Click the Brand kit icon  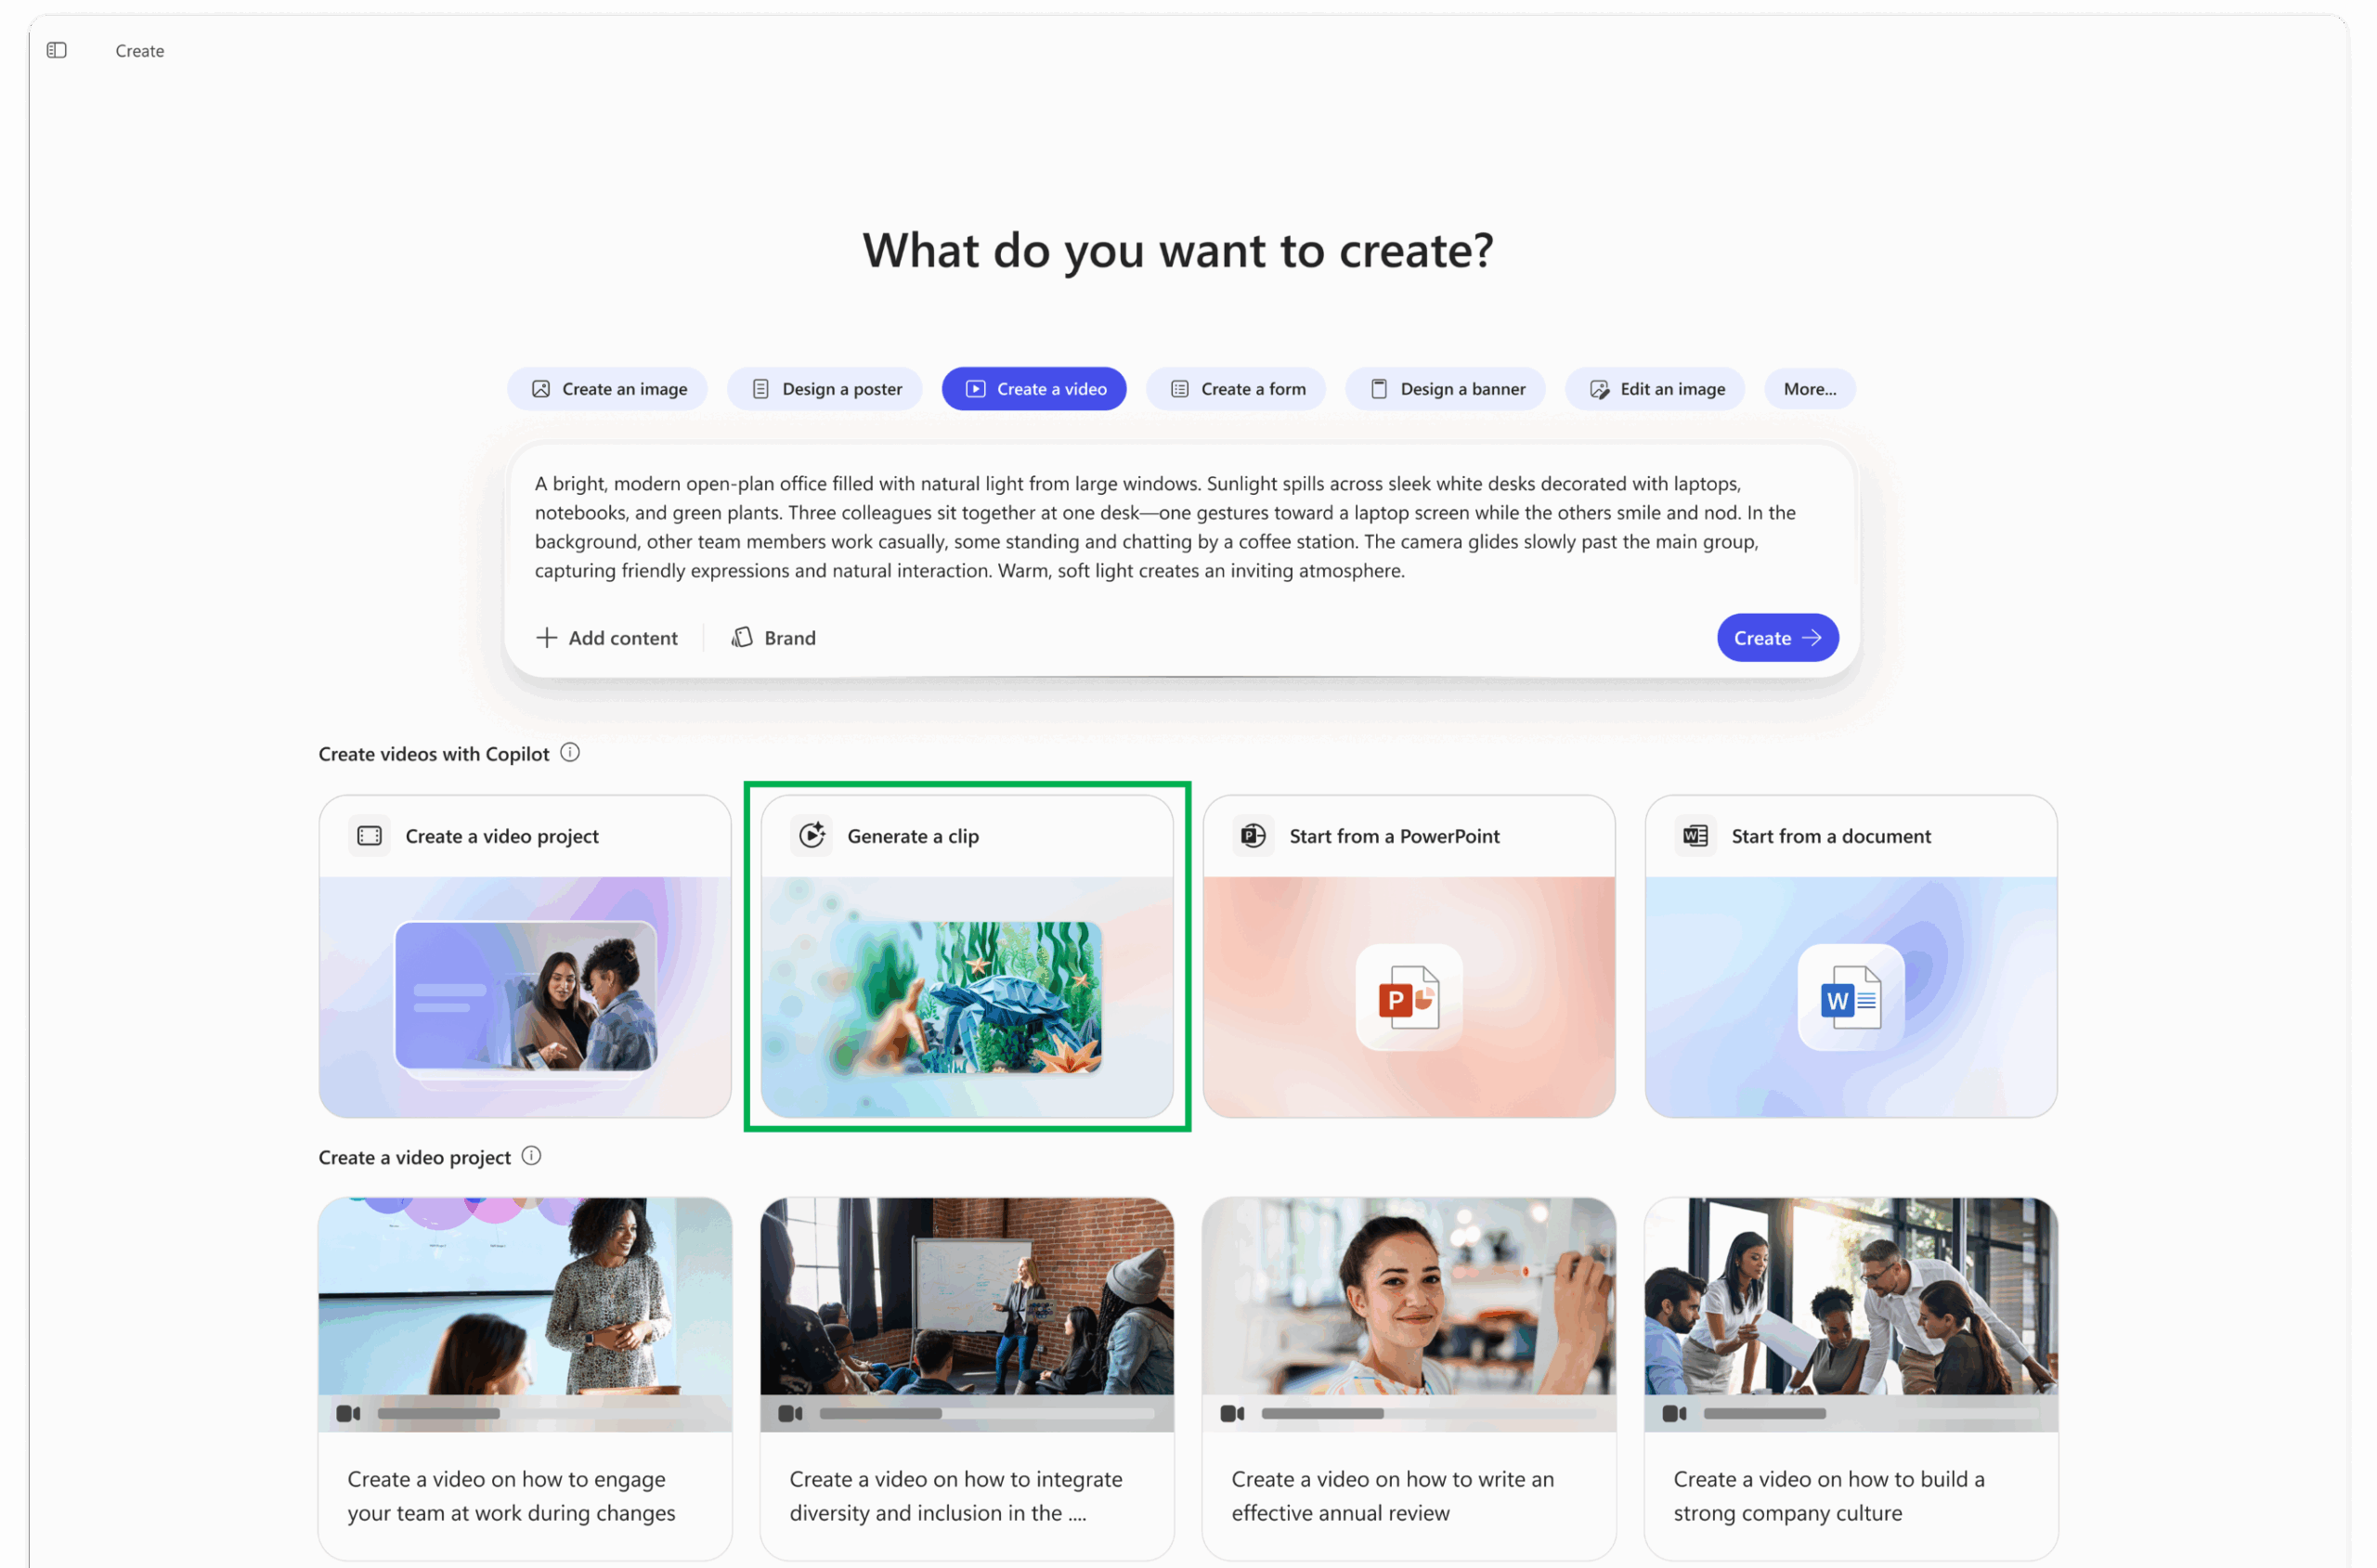click(742, 638)
